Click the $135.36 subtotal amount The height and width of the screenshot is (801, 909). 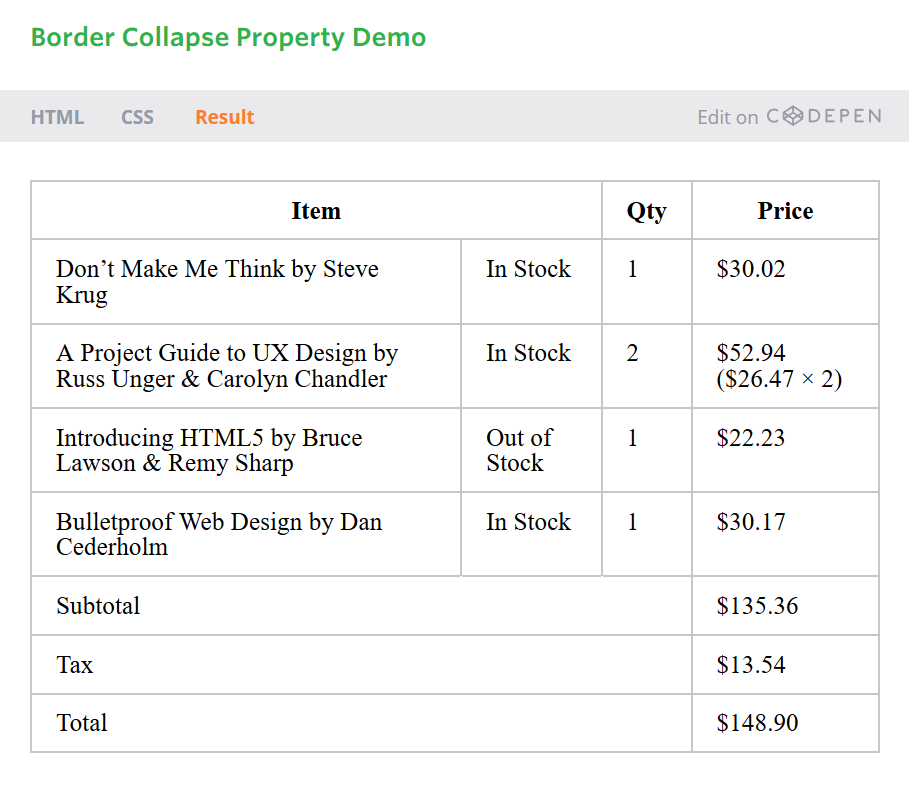(x=757, y=606)
